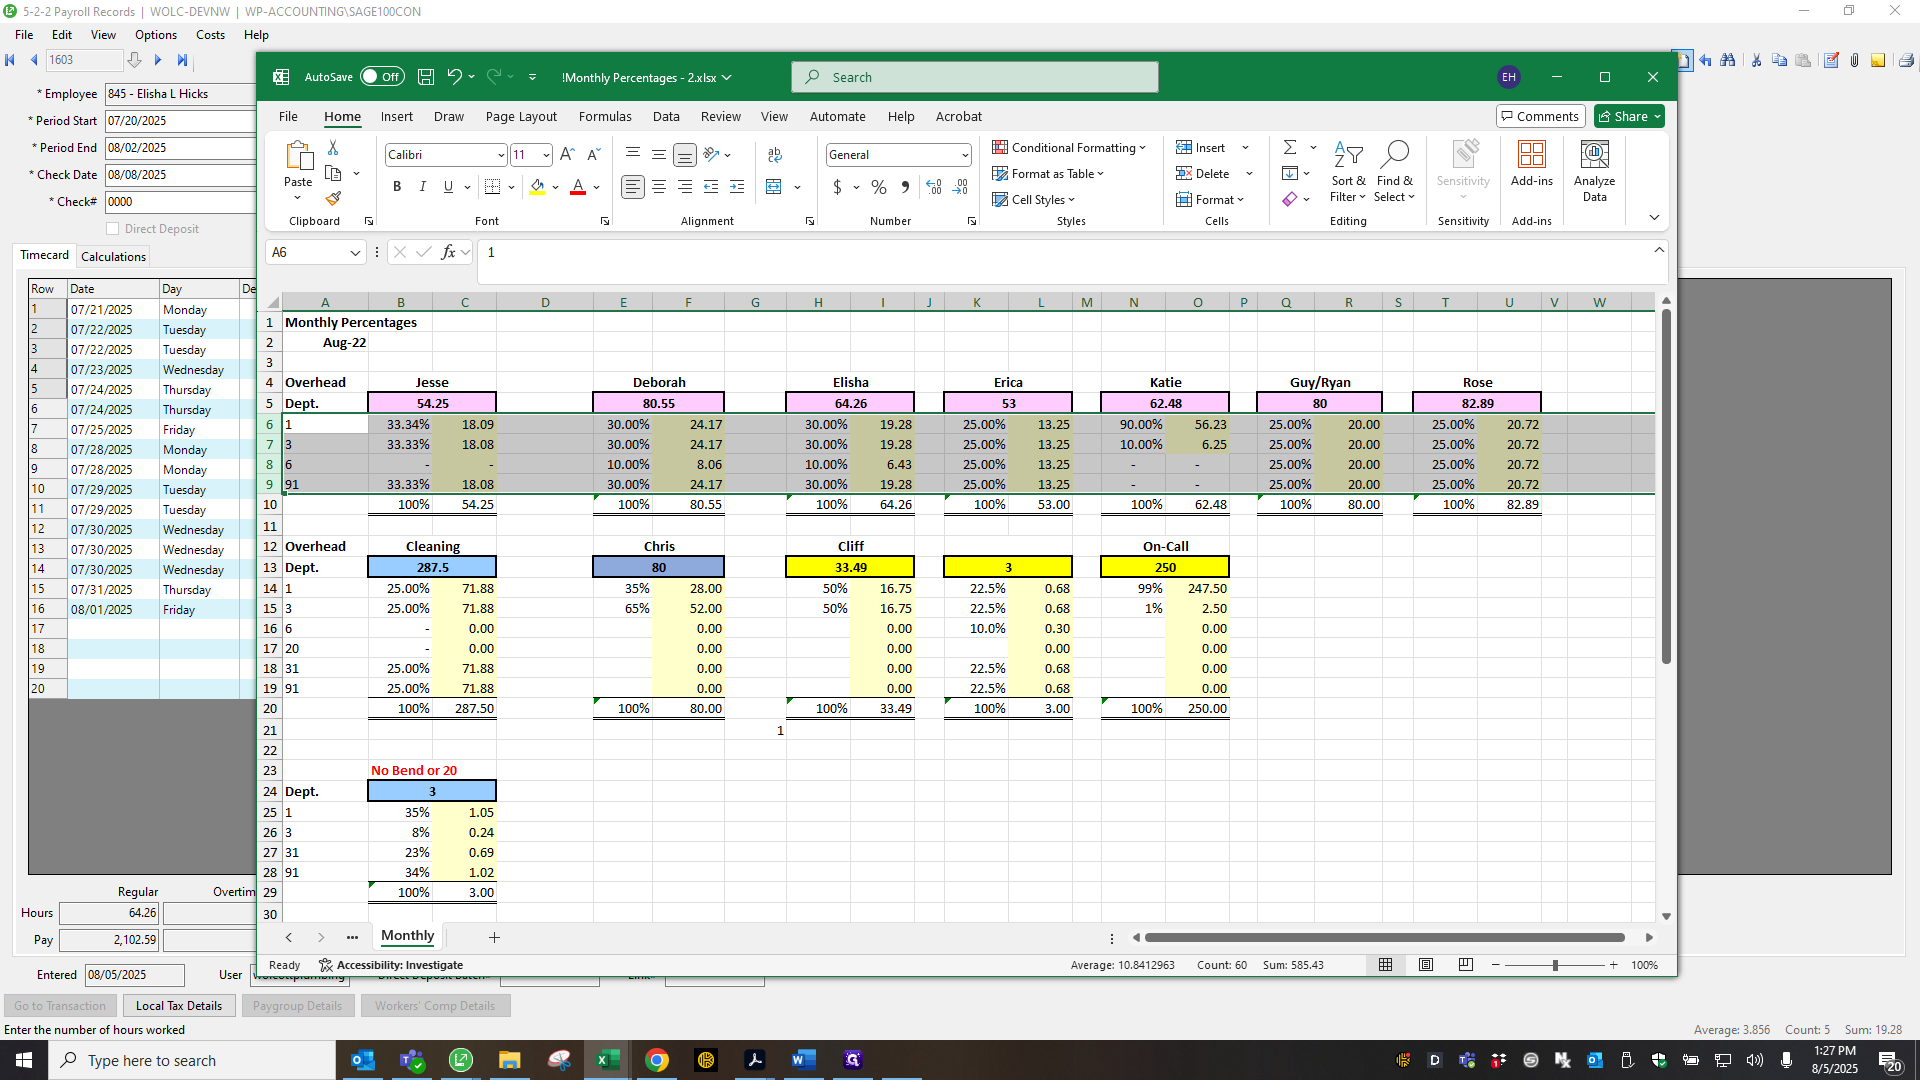Screen dimensions: 1920x1080
Task: Click Increase Decimal icon
Action: coord(934,187)
